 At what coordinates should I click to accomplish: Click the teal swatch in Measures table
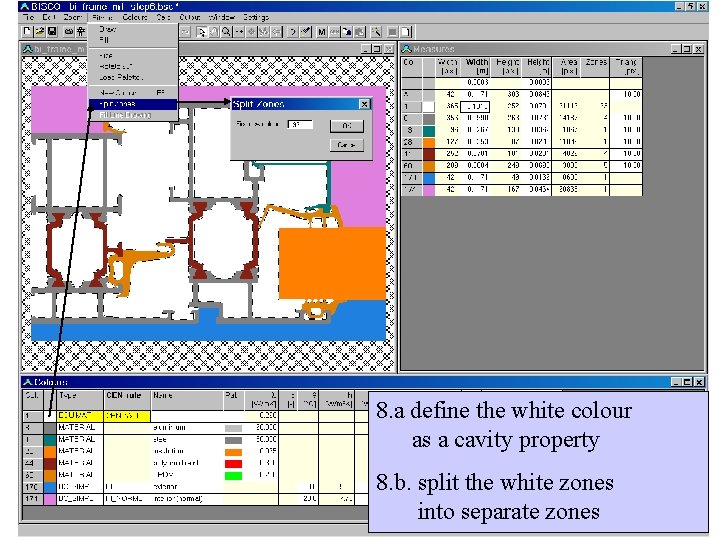(428, 130)
